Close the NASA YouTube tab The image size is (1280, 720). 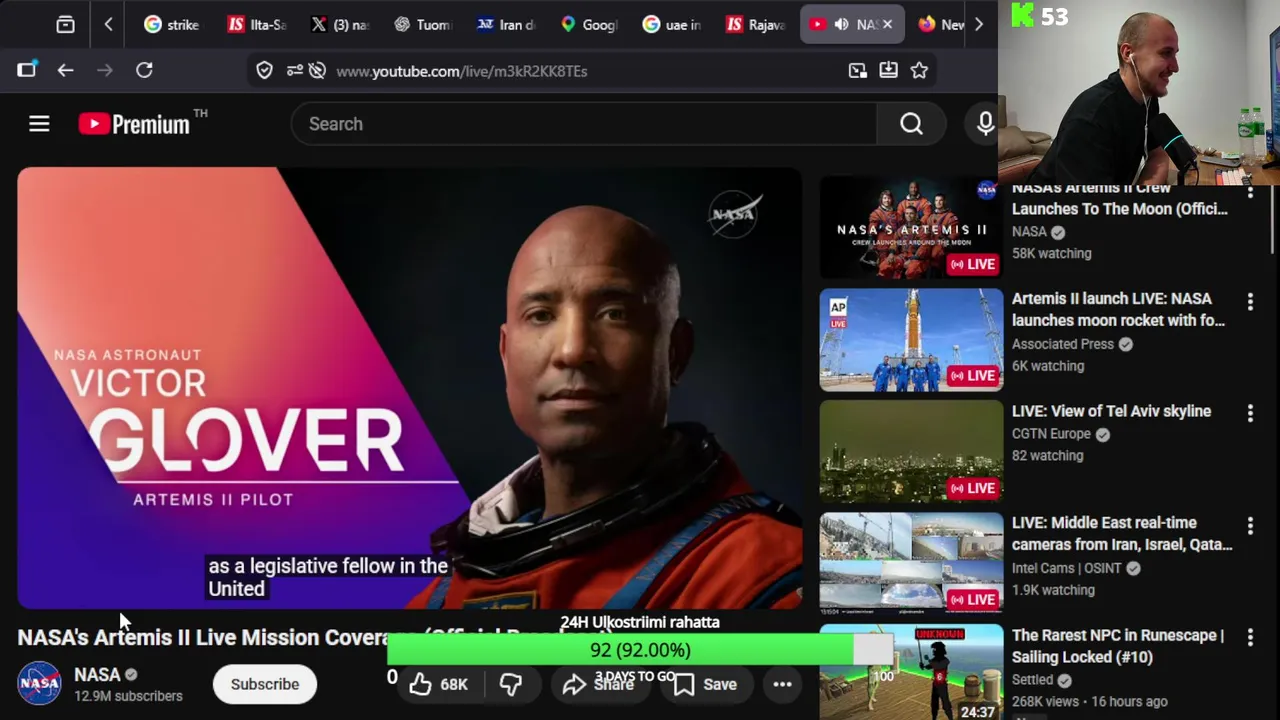(887, 24)
